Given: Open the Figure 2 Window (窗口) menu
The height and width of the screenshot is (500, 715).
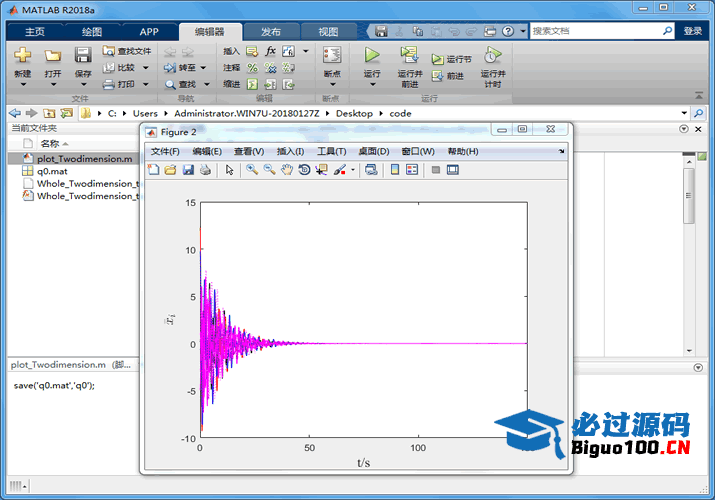Looking at the screenshot, I should pos(418,151).
